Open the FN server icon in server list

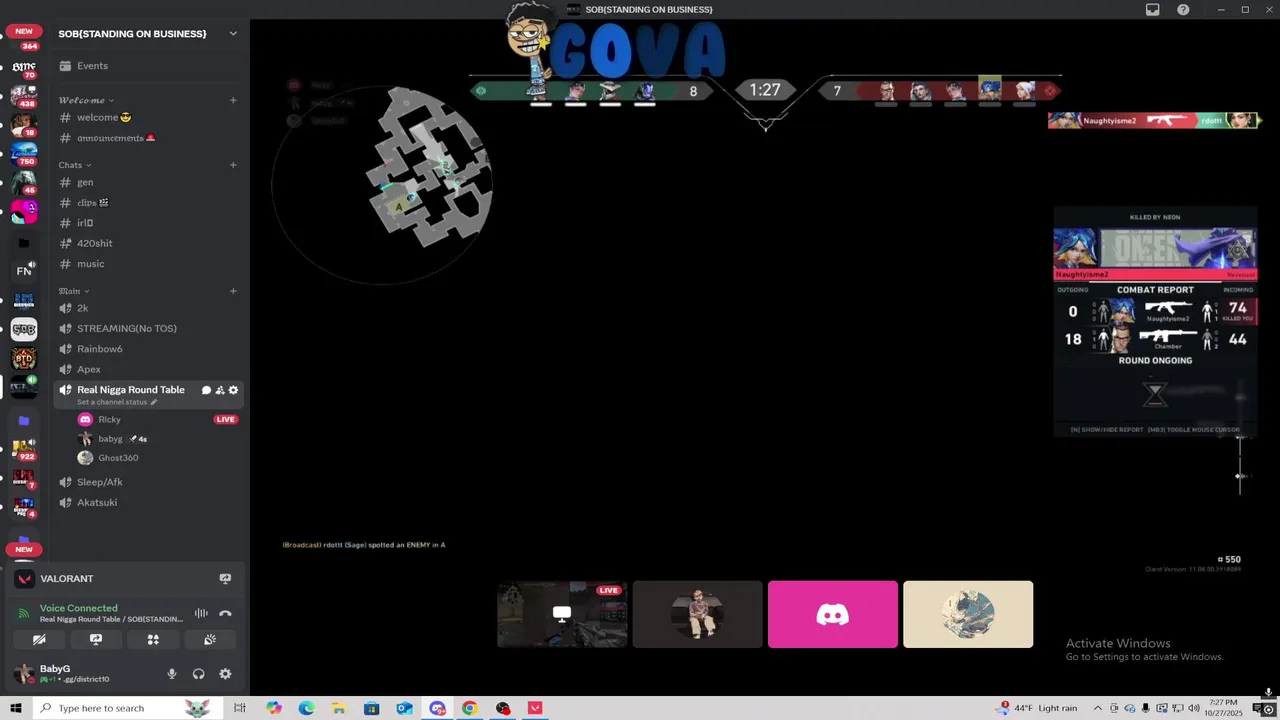click(24, 271)
